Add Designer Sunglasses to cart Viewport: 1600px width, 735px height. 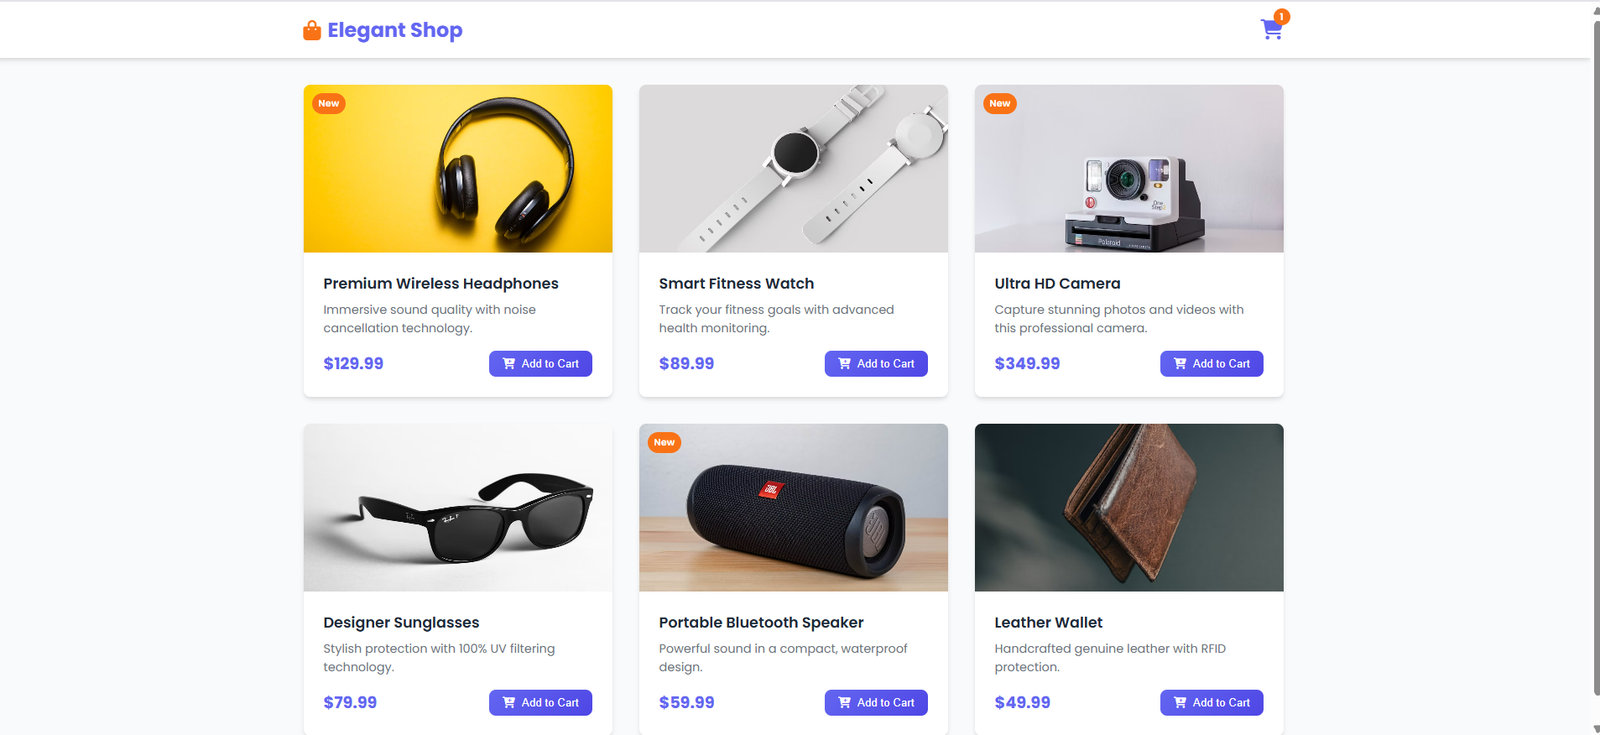540,703
